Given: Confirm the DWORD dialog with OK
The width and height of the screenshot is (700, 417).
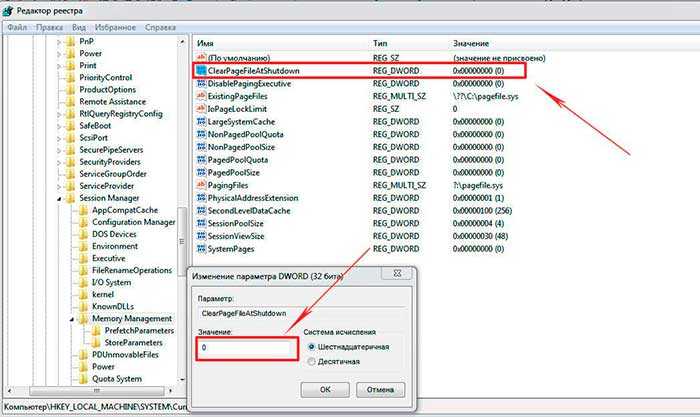Looking at the screenshot, I should pyautogui.click(x=325, y=389).
